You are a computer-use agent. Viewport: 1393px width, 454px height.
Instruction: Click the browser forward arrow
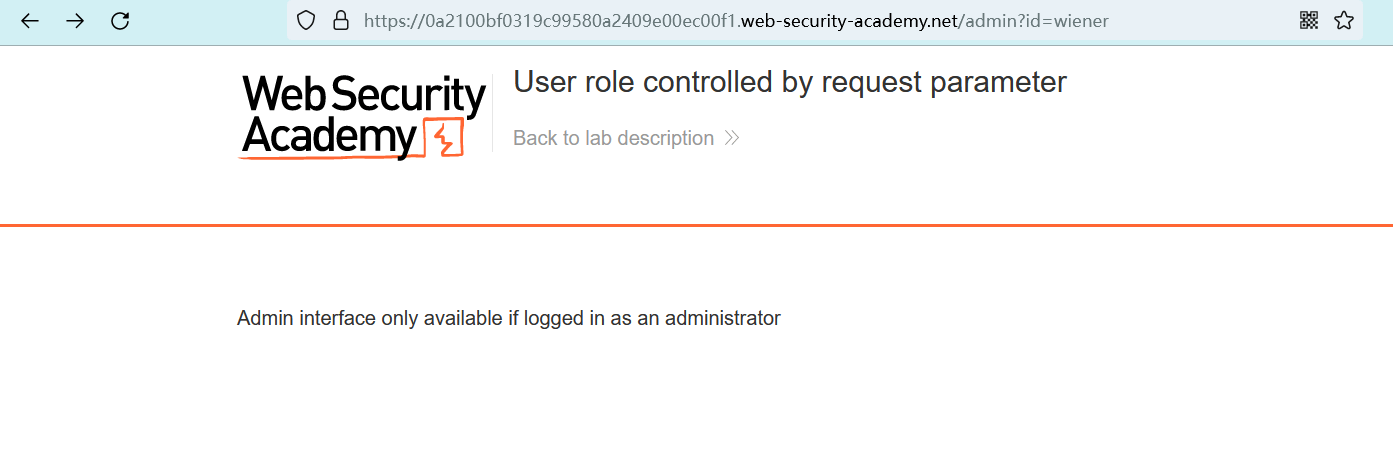click(75, 20)
